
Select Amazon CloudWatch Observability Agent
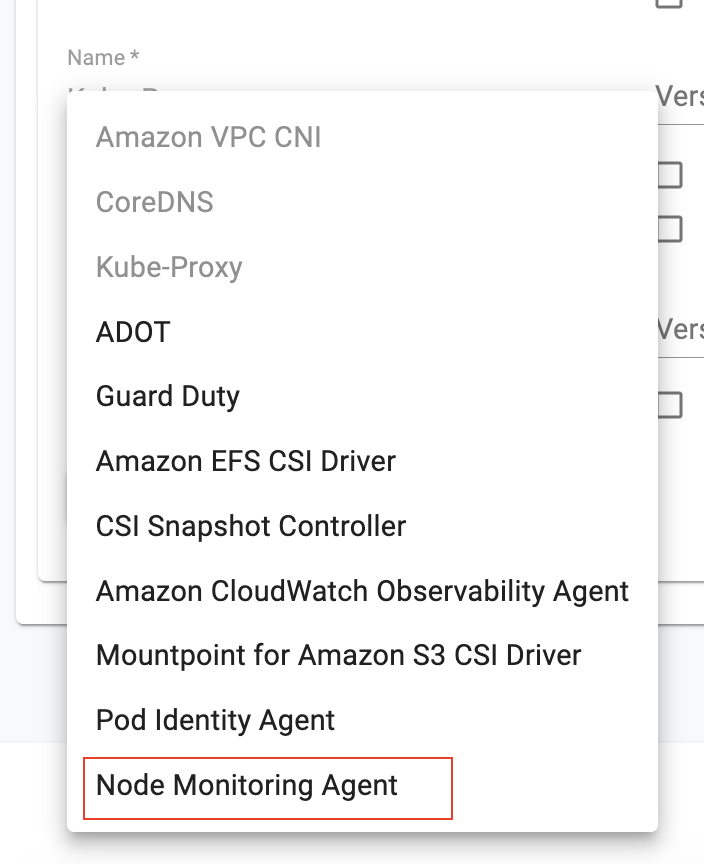[362, 591]
